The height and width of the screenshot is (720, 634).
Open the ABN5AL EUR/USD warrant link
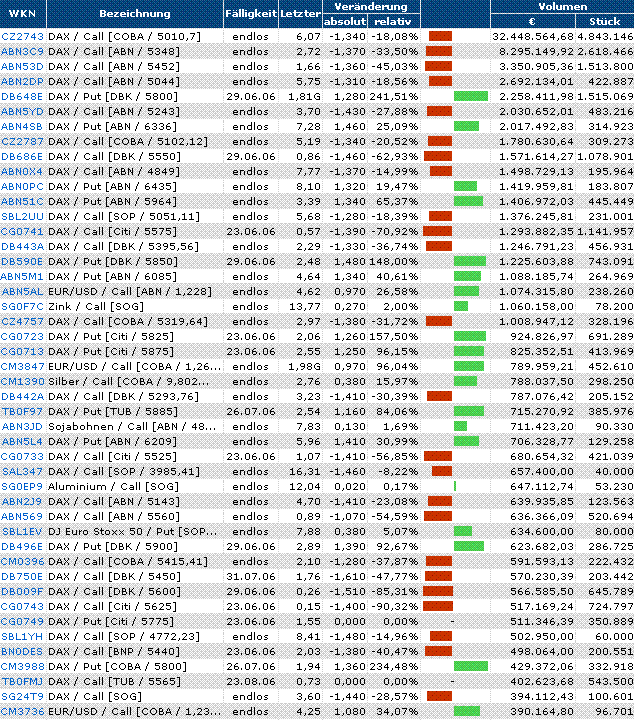click(22, 291)
